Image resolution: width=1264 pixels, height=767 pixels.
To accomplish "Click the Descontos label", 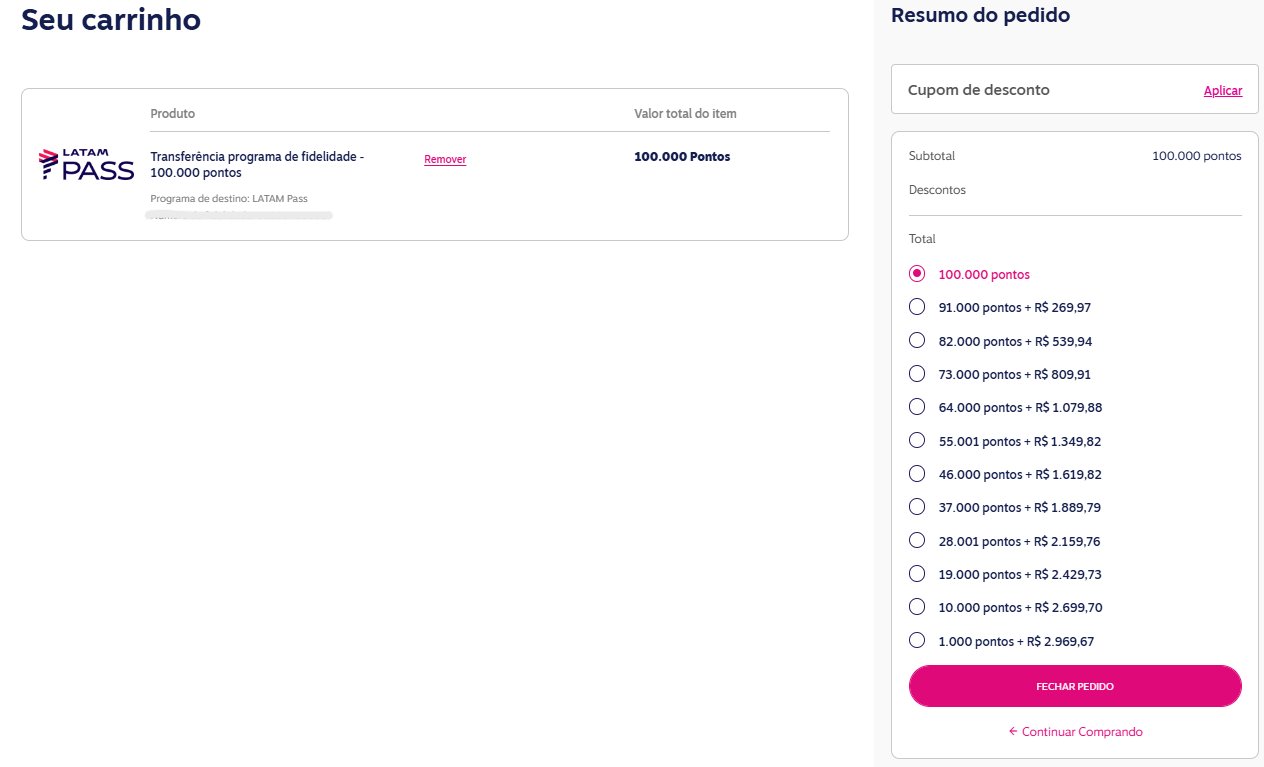I will (937, 189).
